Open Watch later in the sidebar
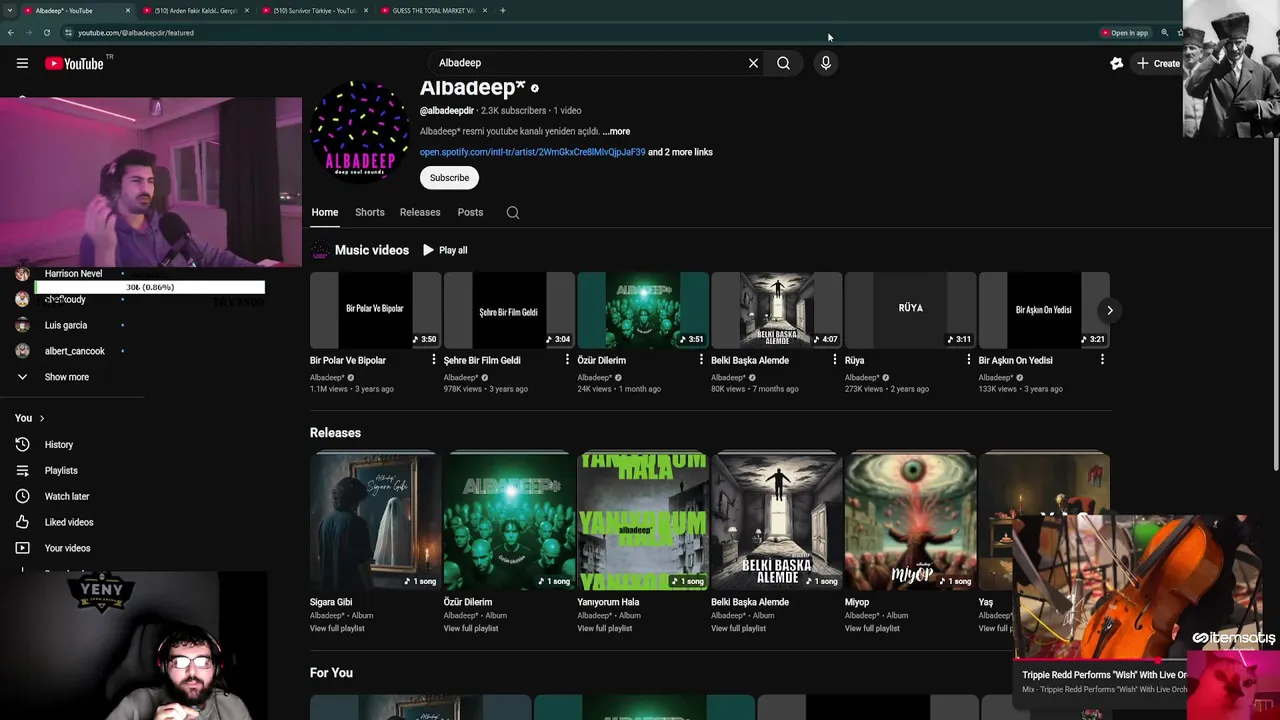 point(66,496)
